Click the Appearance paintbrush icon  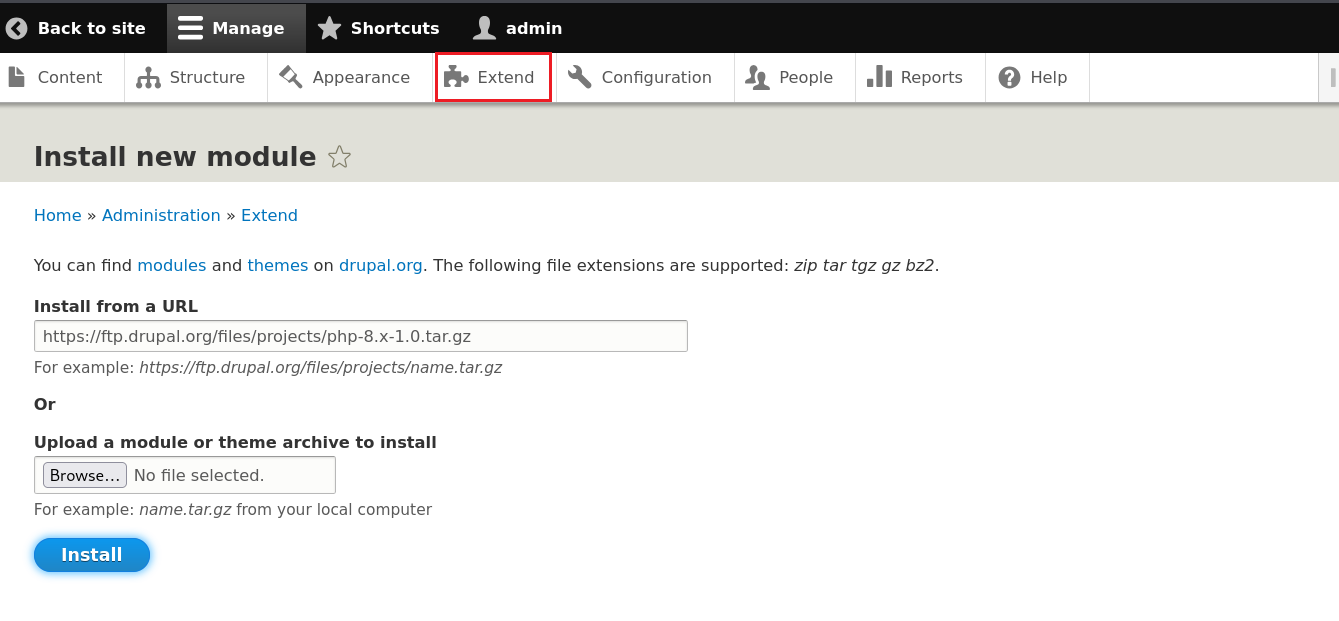pyautogui.click(x=291, y=77)
